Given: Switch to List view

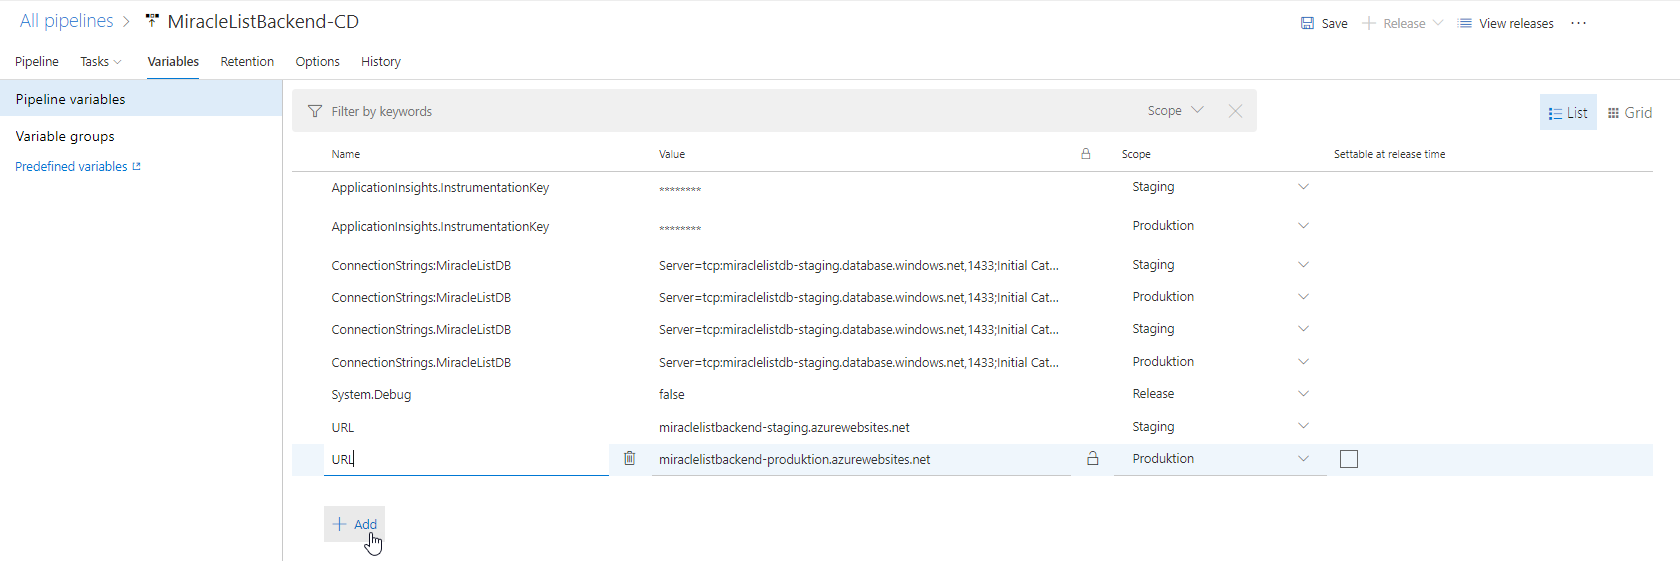Looking at the screenshot, I should (1568, 113).
